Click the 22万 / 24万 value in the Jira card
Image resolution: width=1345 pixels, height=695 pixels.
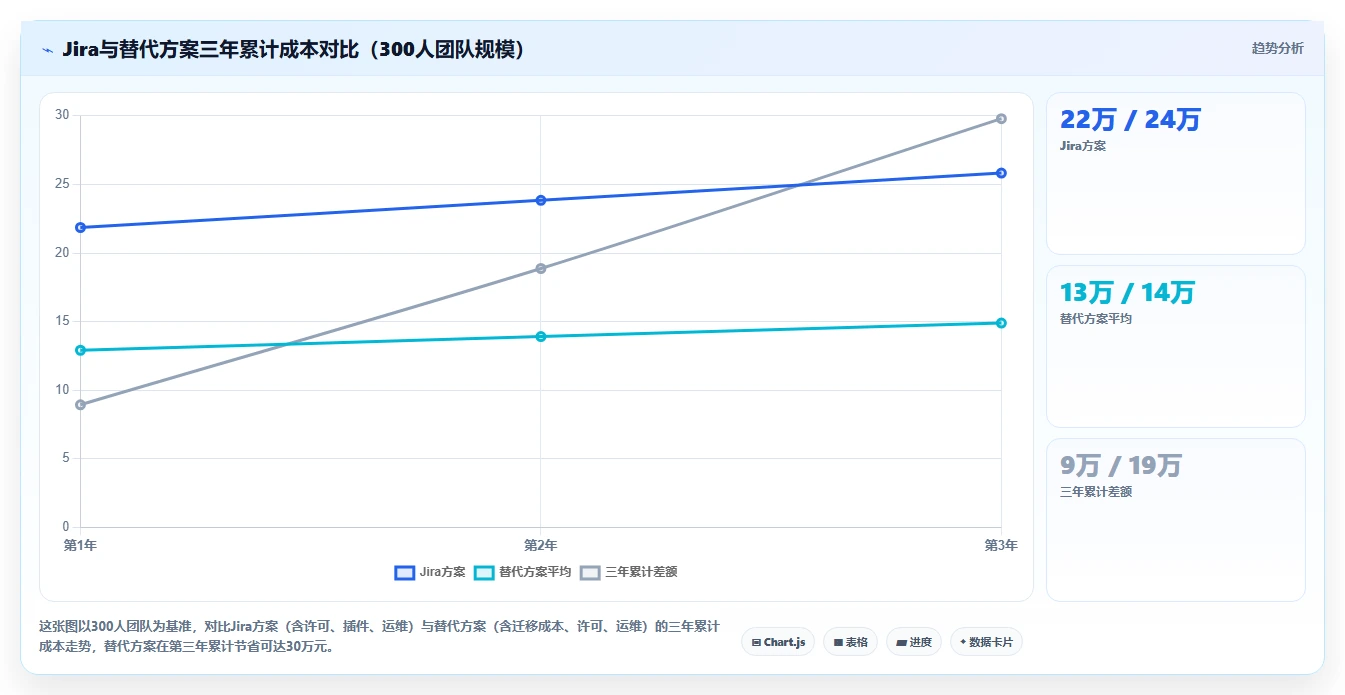coord(1130,120)
